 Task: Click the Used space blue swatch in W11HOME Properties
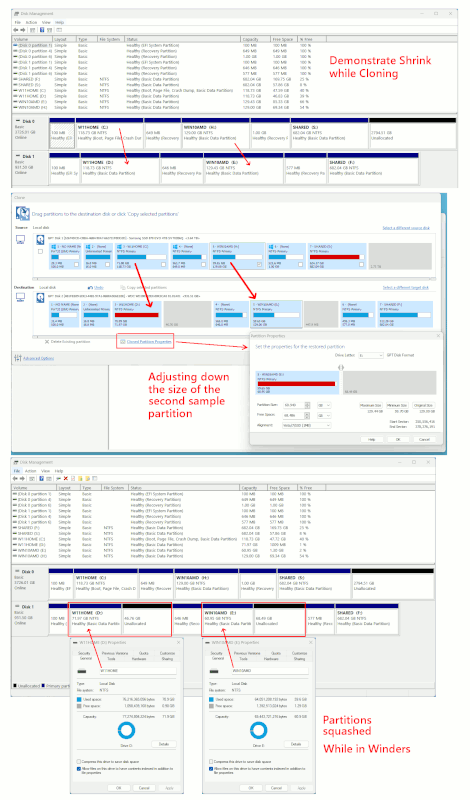79,699
